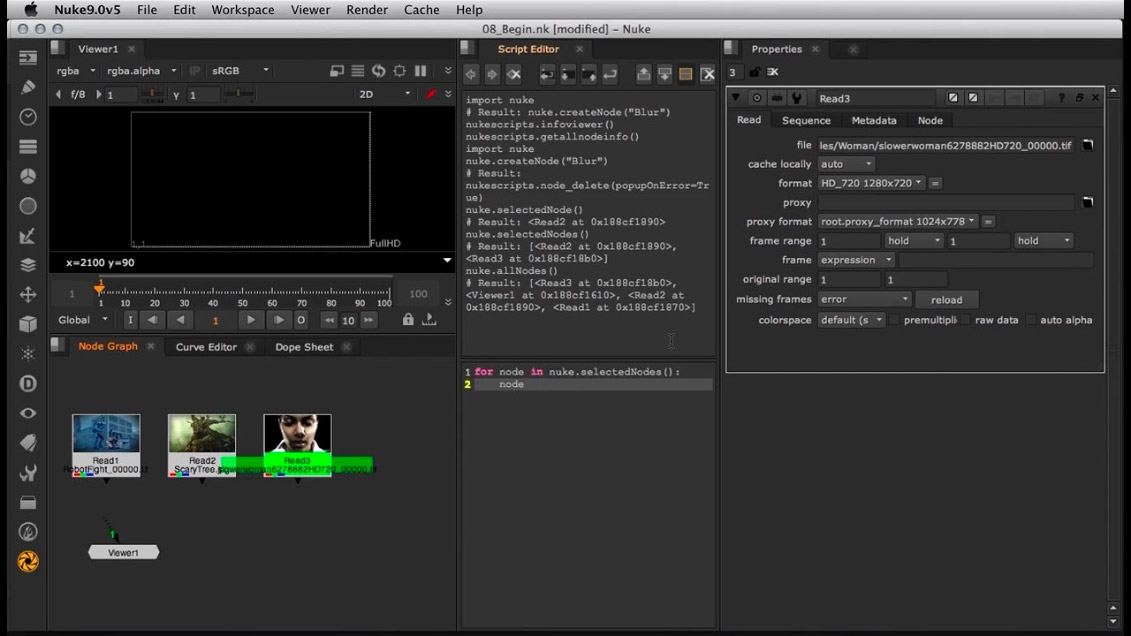Click the timeline Out point O button
This screenshot has height=636, width=1131.
pos(301,319)
